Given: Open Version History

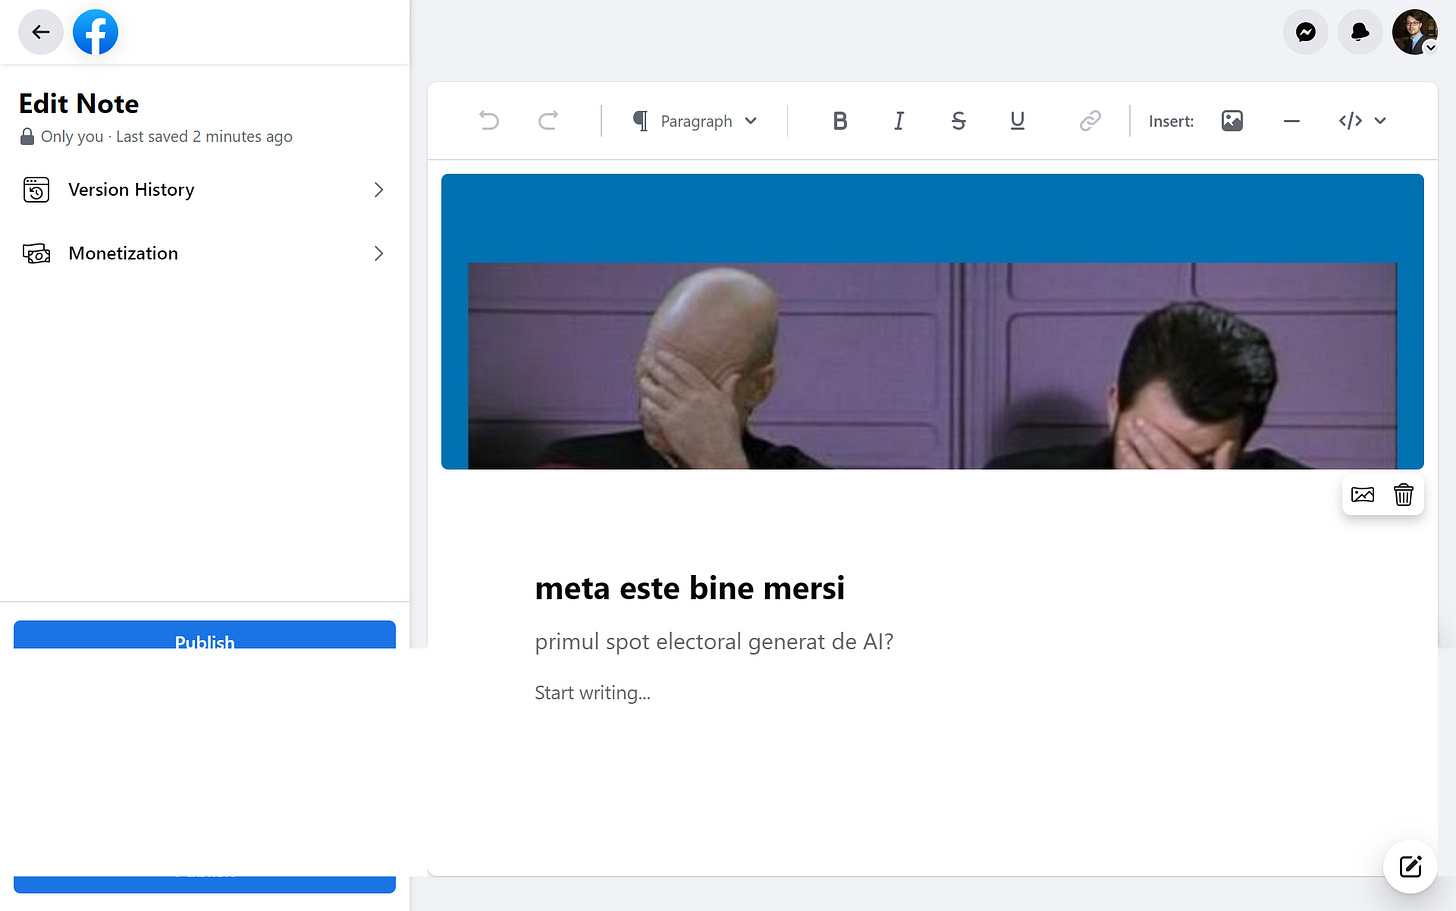Looking at the screenshot, I should click(x=204, y=190).
